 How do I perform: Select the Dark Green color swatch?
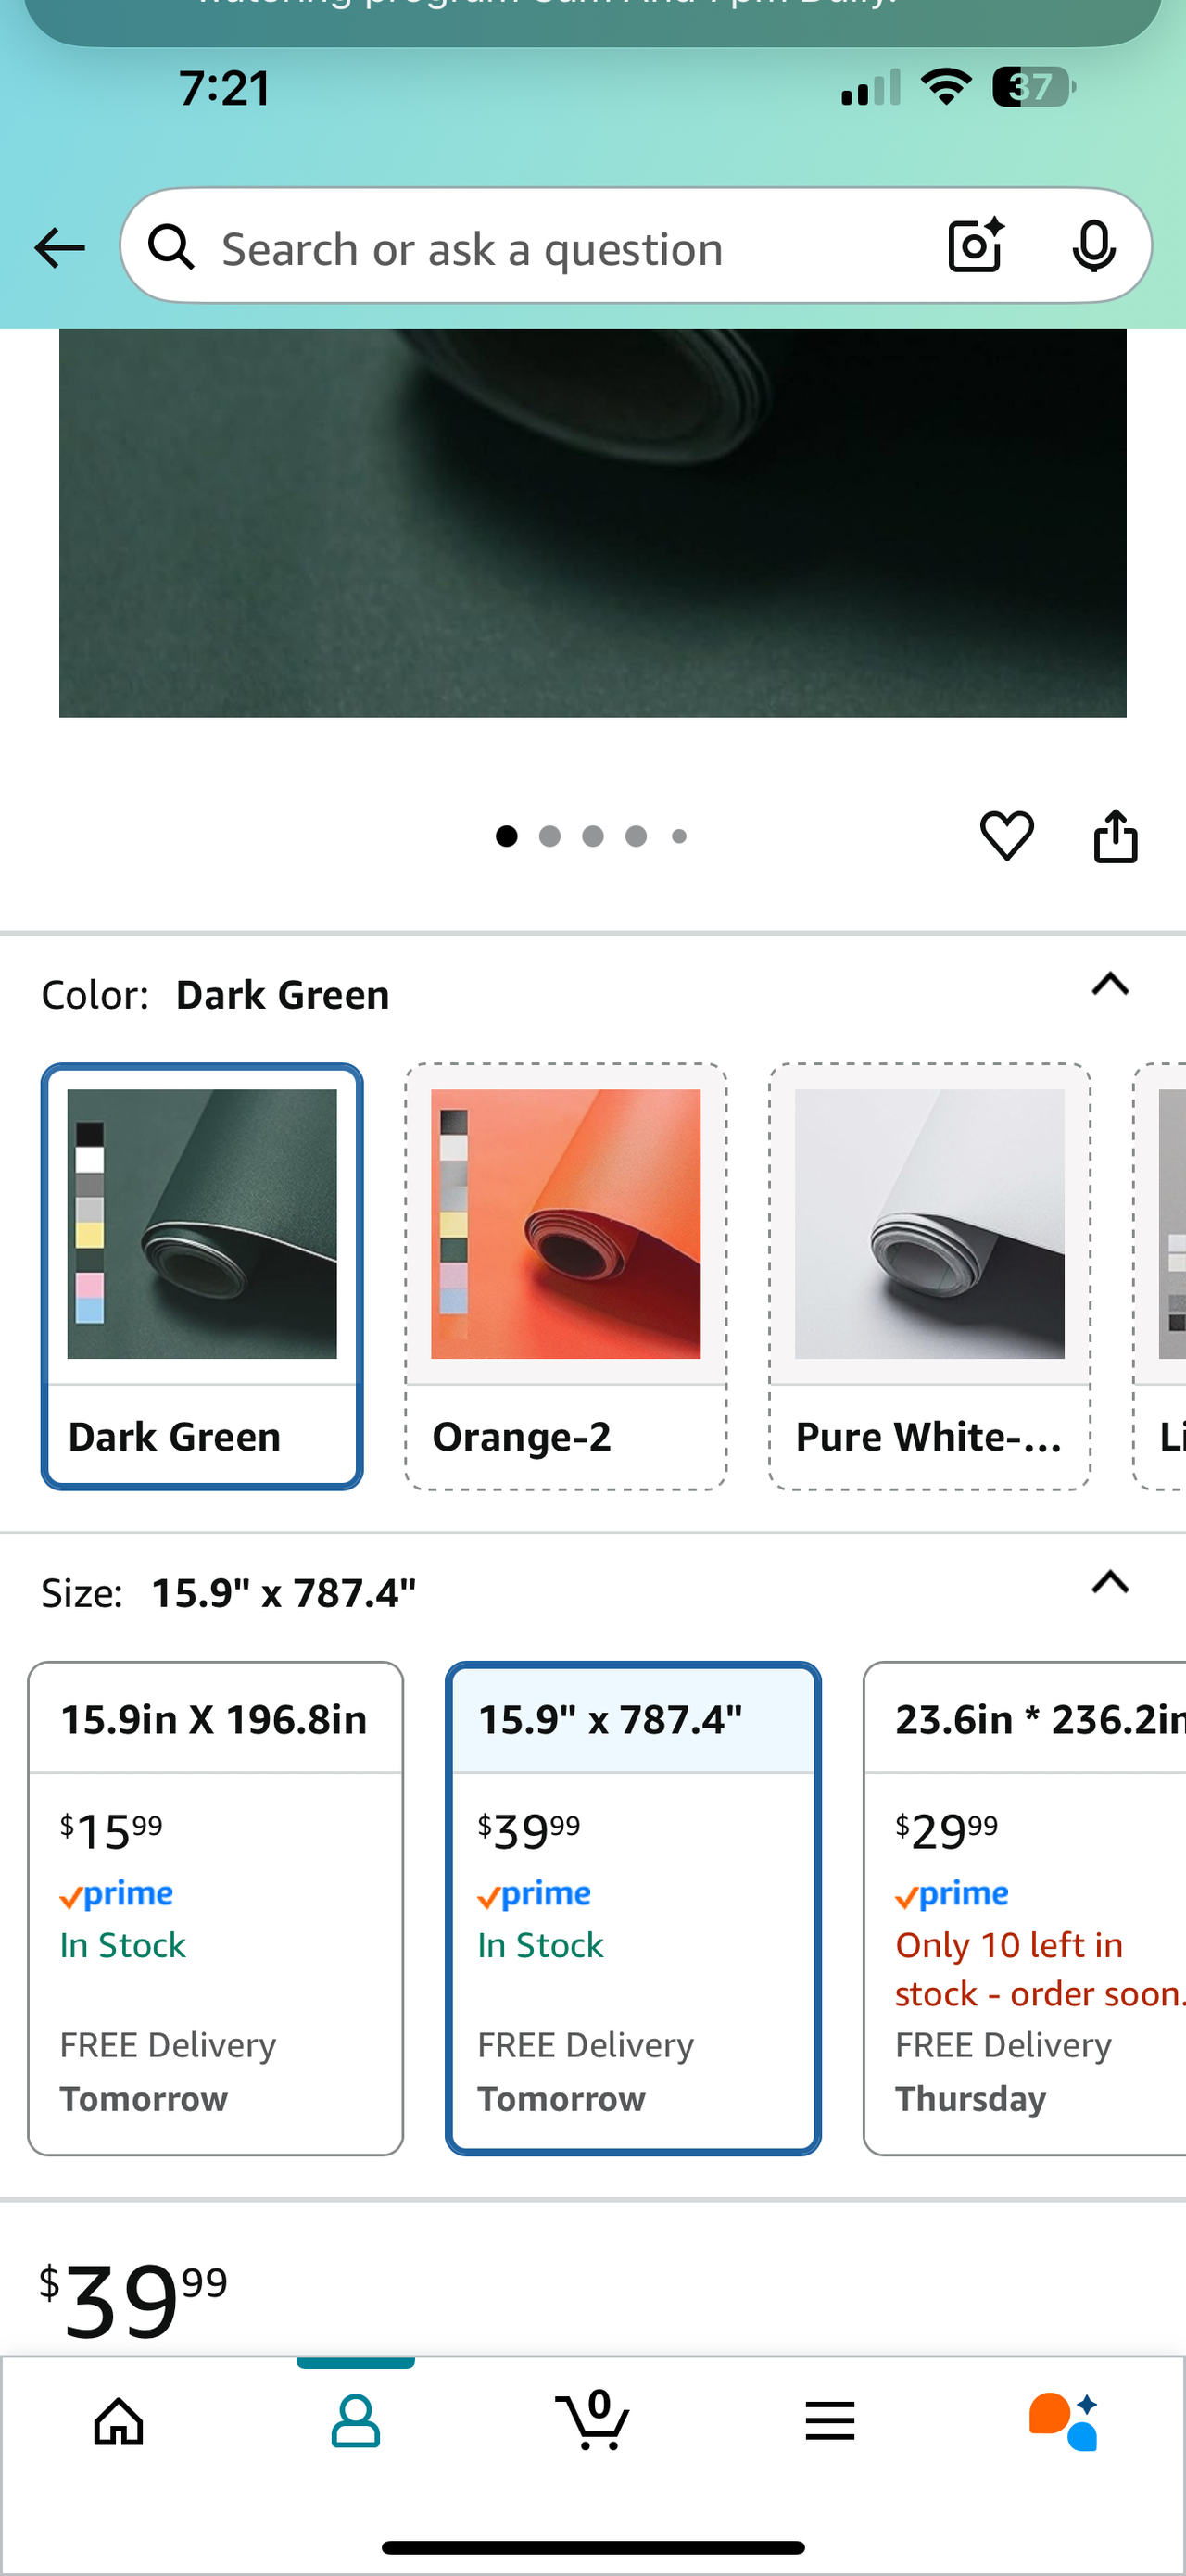[202, 1276]
